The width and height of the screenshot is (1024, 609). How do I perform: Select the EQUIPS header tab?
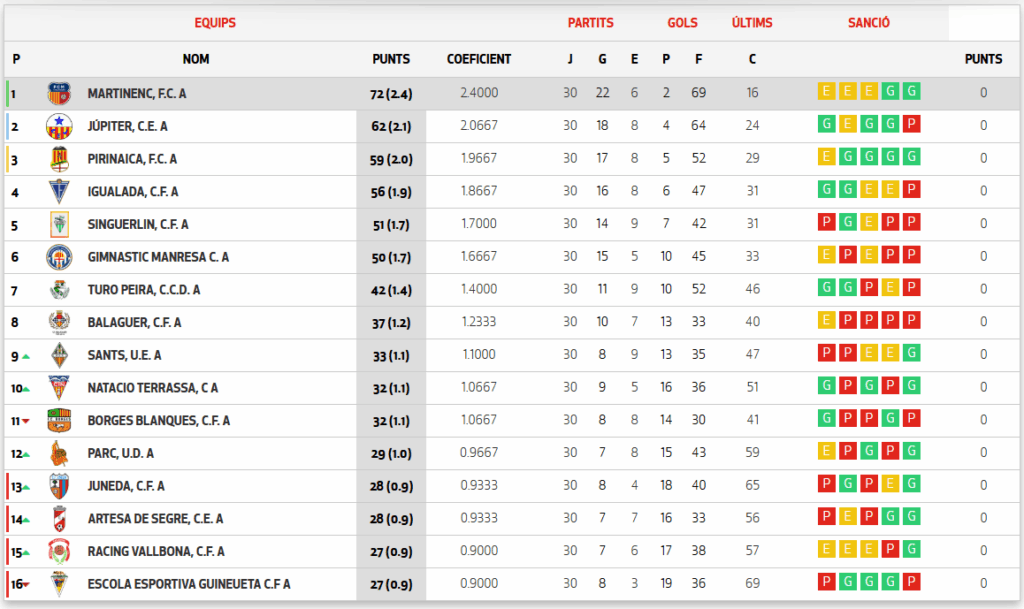(215, 23)
